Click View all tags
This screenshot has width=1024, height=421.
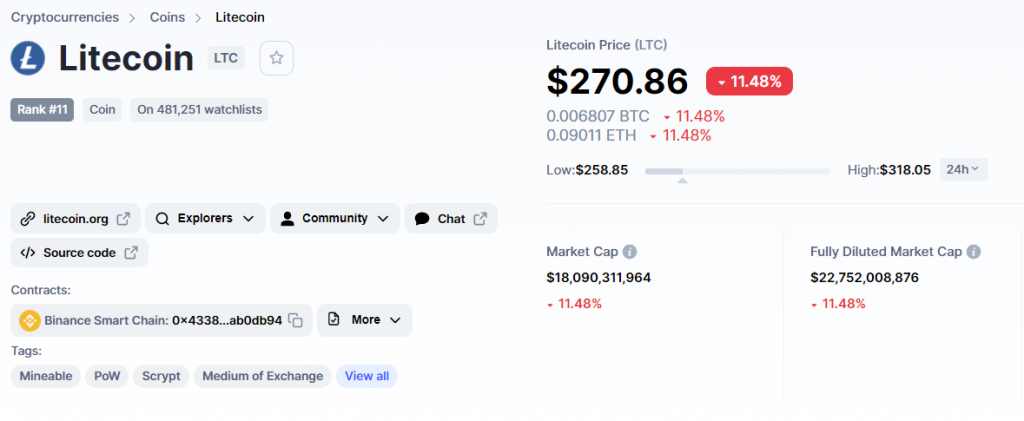coord(367,376)
